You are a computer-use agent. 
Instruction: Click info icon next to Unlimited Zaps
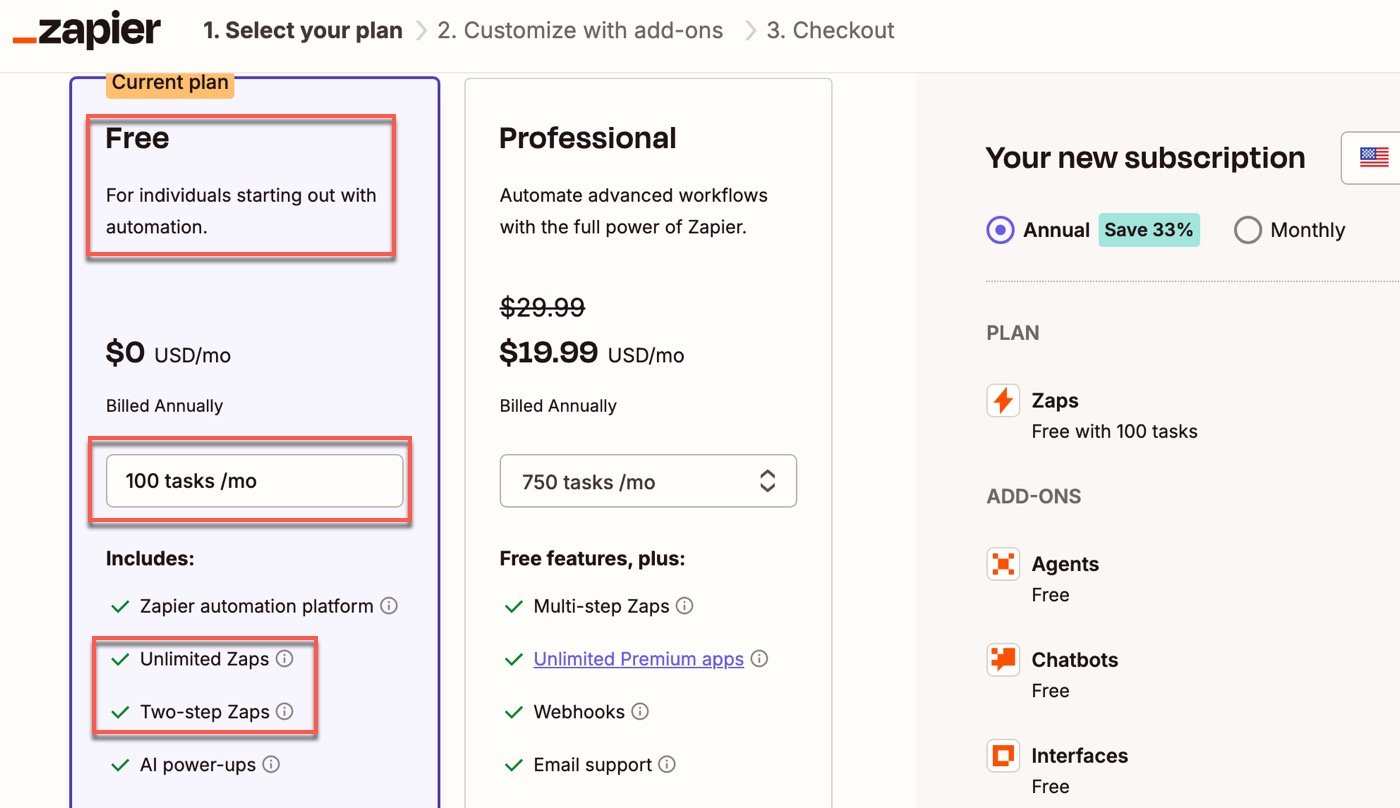point(284,659)
